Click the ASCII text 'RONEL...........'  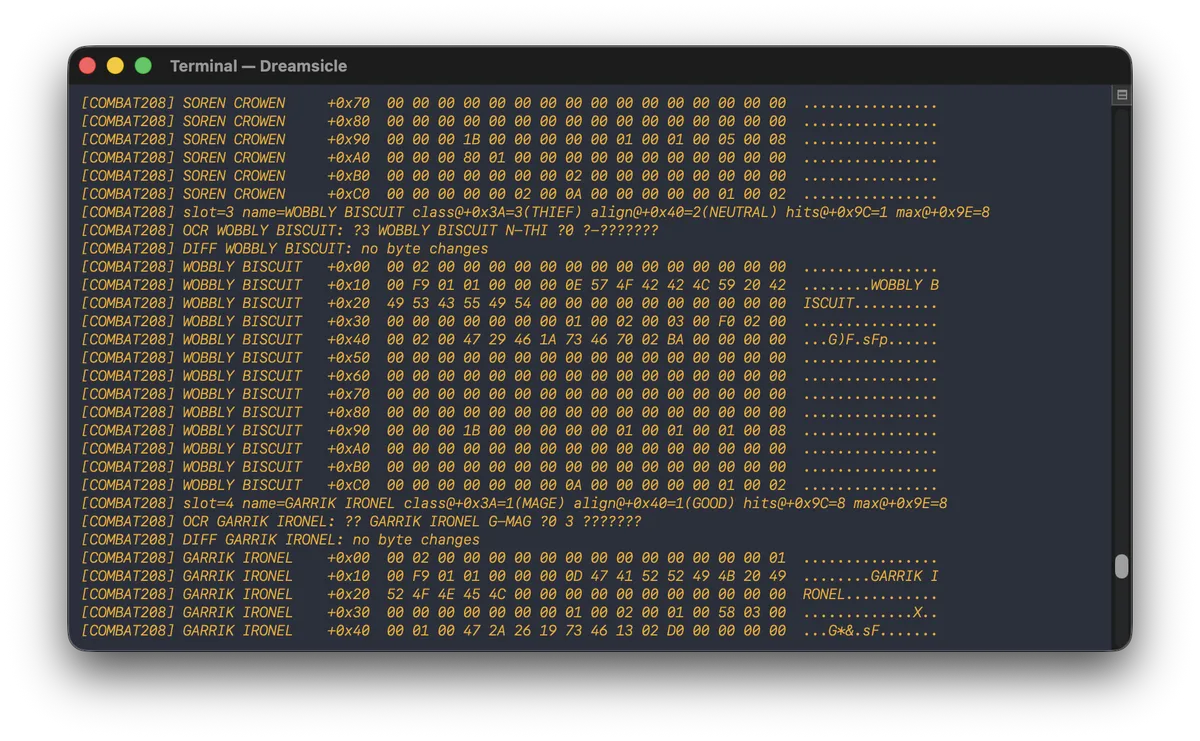click(870, 594)
